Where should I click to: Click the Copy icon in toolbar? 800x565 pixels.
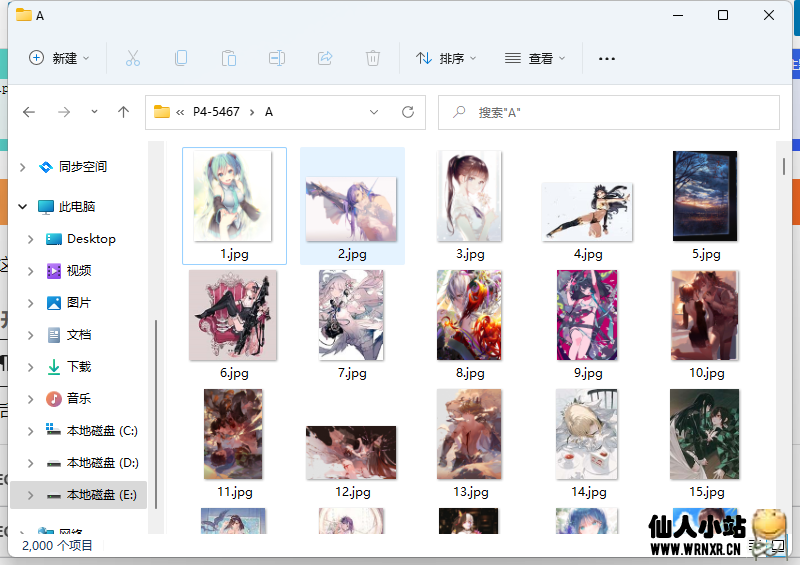tap(181, 58)
